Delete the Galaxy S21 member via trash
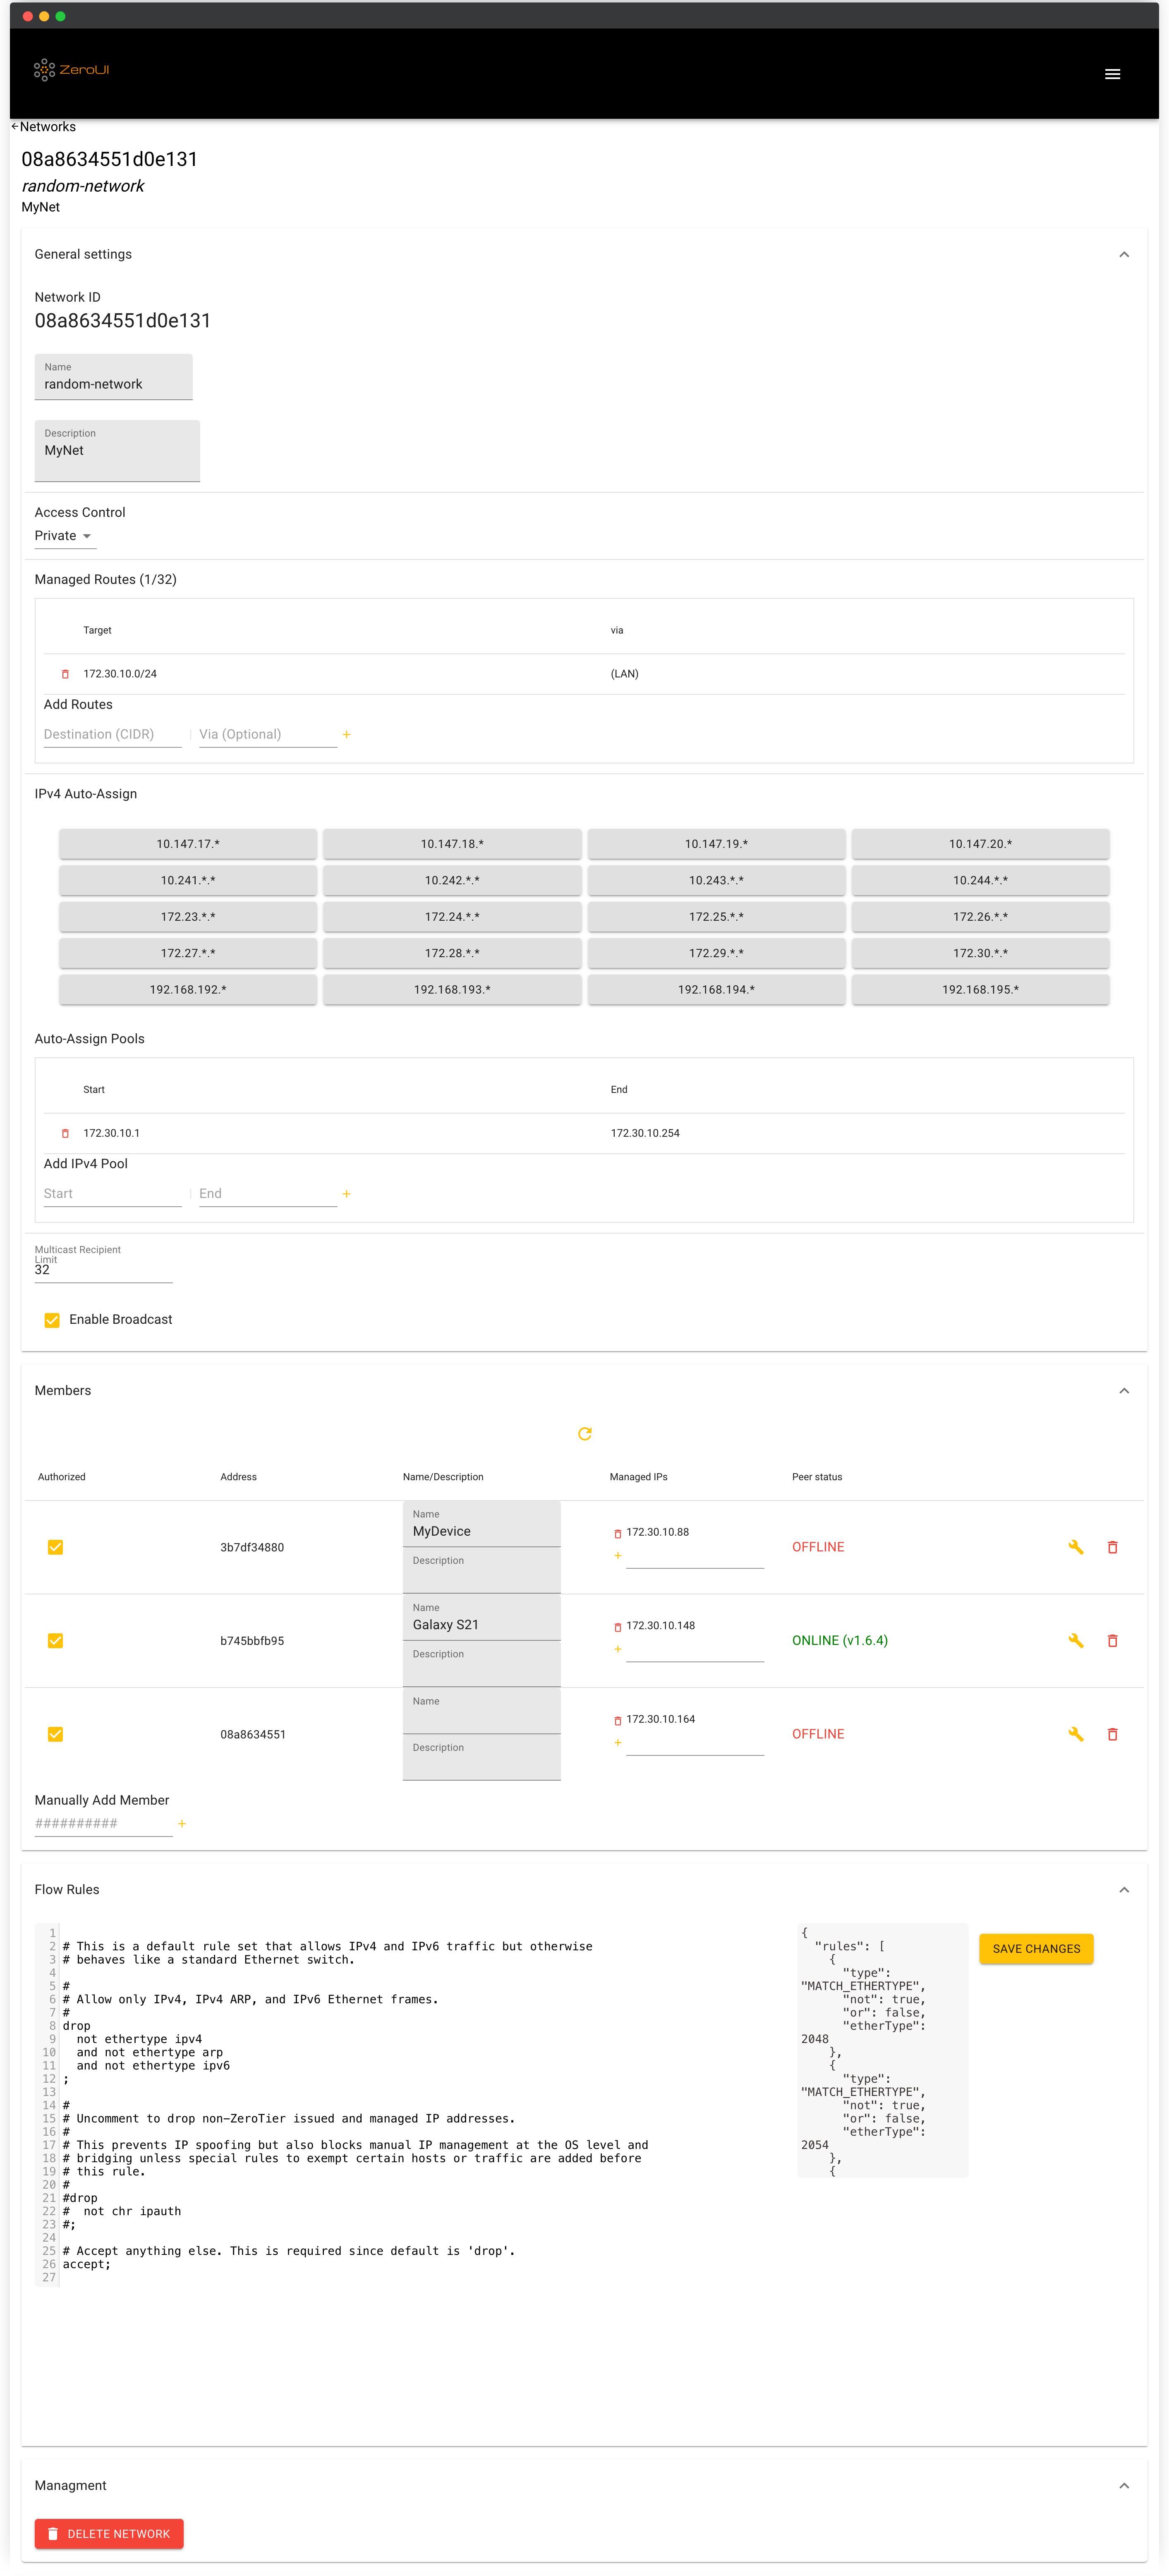Viewport: 1169px width, 2576px height. click(x=1111, y=1640)
